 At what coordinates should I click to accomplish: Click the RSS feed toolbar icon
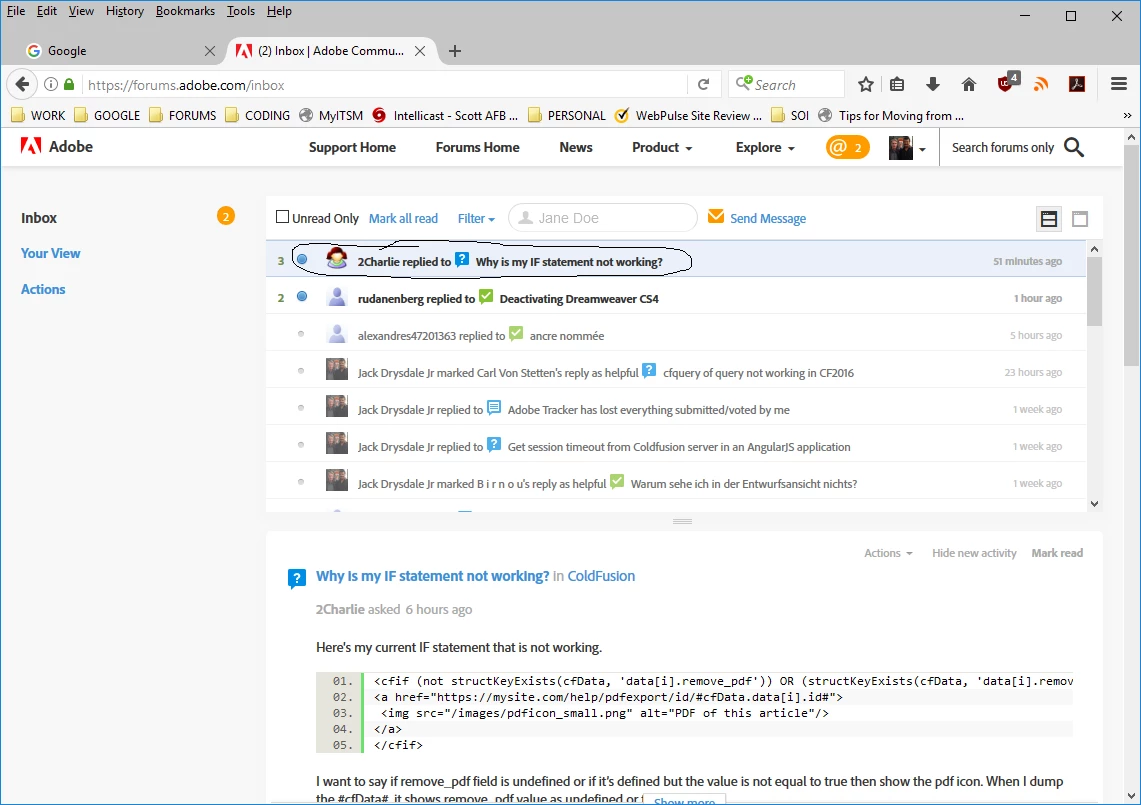pyautogui.click(x=1041, y=84)
